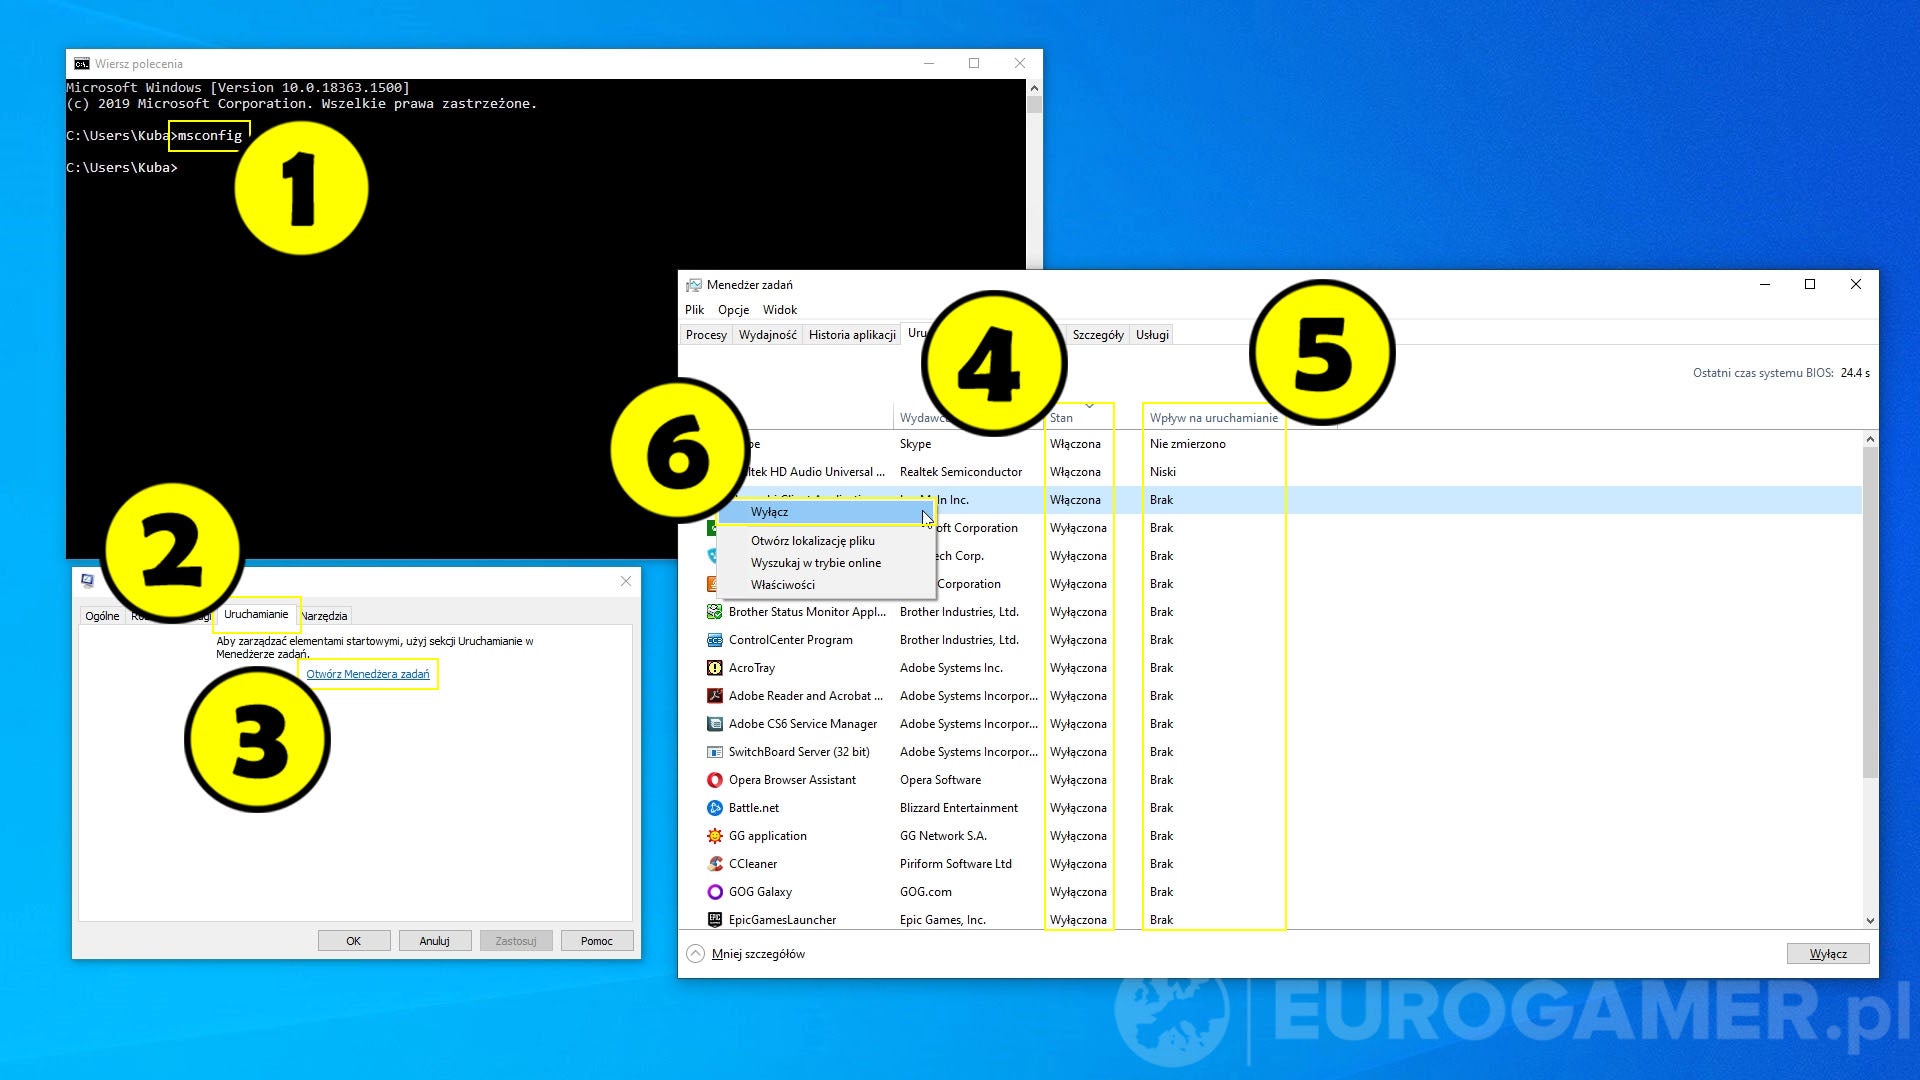Image resolution: width=1920 pixels, height=1080 pixels.
Task: Click the Opera Browser Assistant icon
Action: click(714, 780)
